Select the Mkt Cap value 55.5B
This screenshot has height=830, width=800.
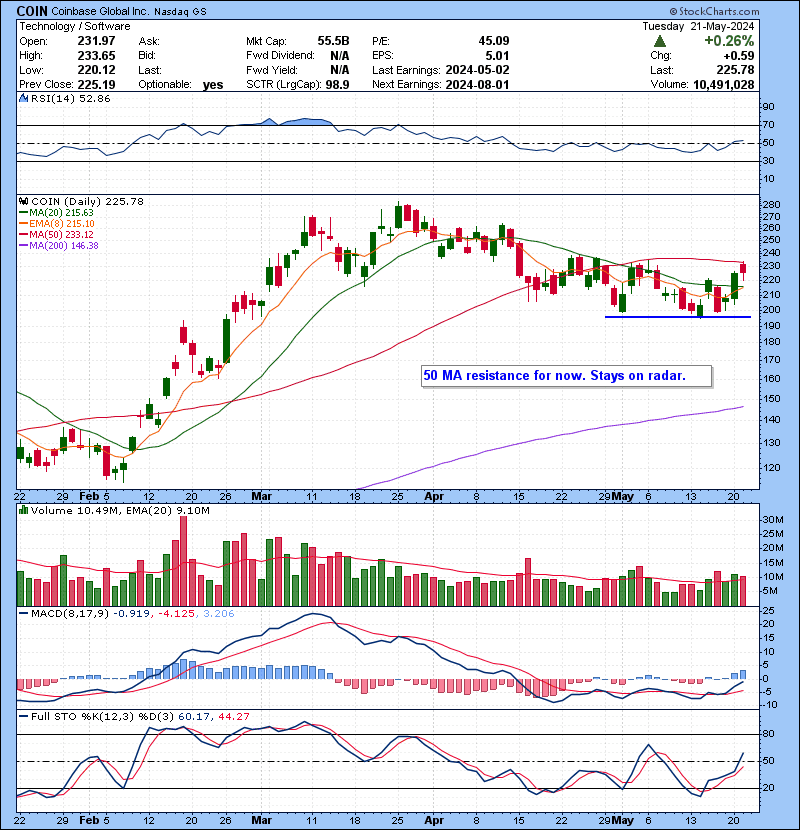[334, 41]
